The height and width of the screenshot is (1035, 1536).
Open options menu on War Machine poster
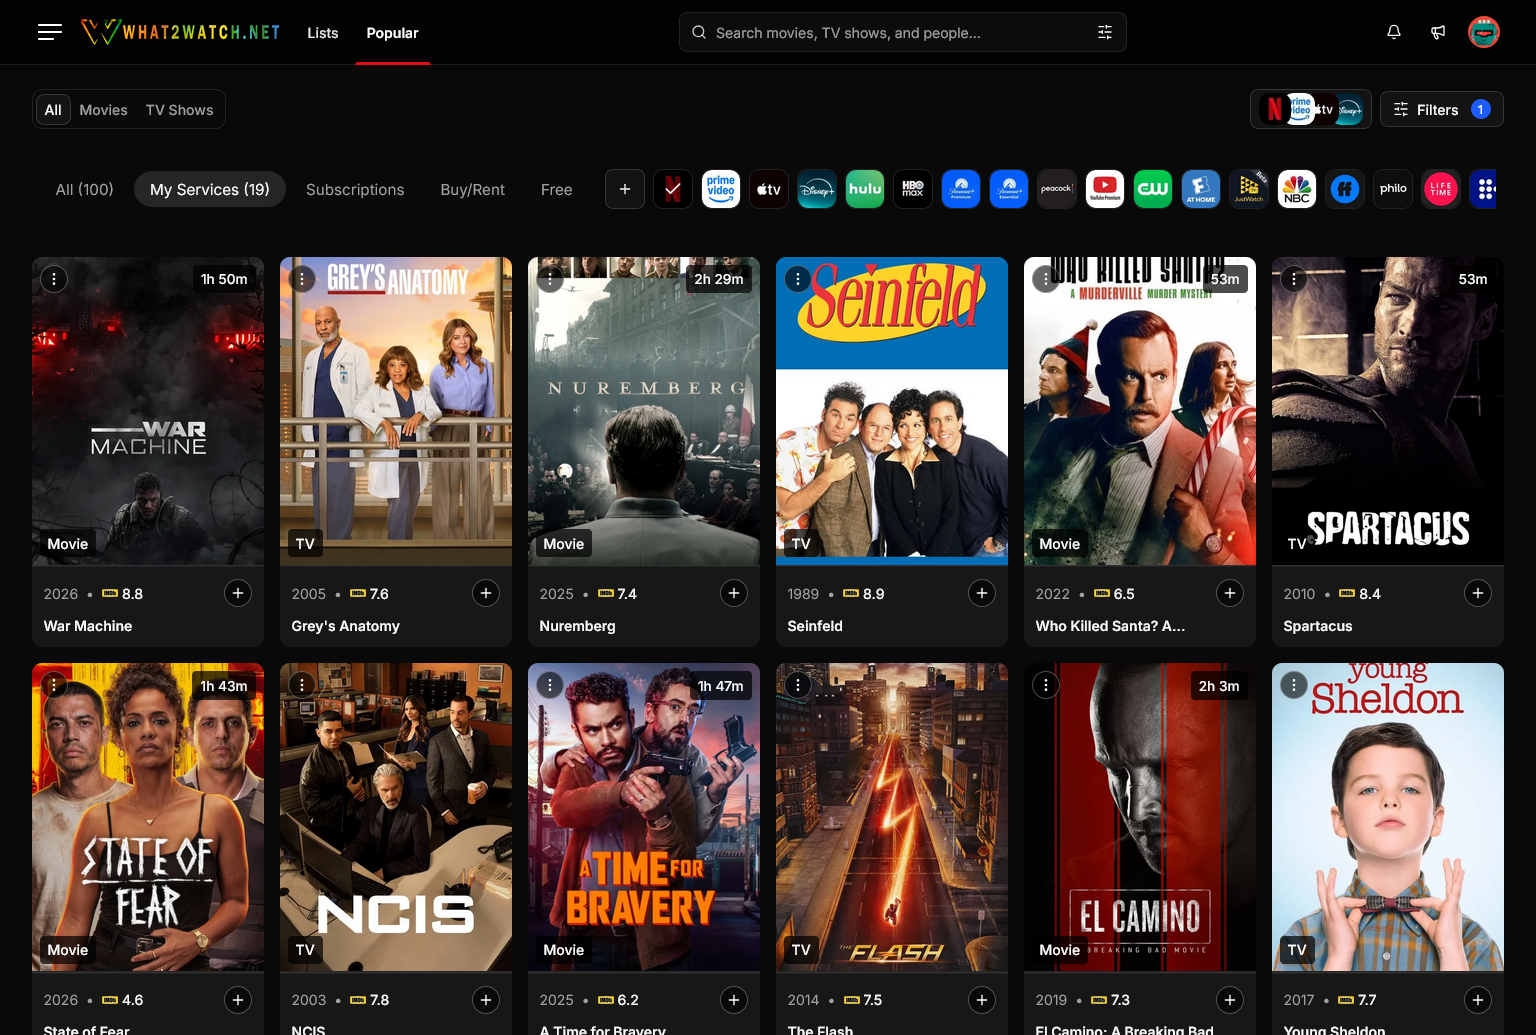[54, 279]
